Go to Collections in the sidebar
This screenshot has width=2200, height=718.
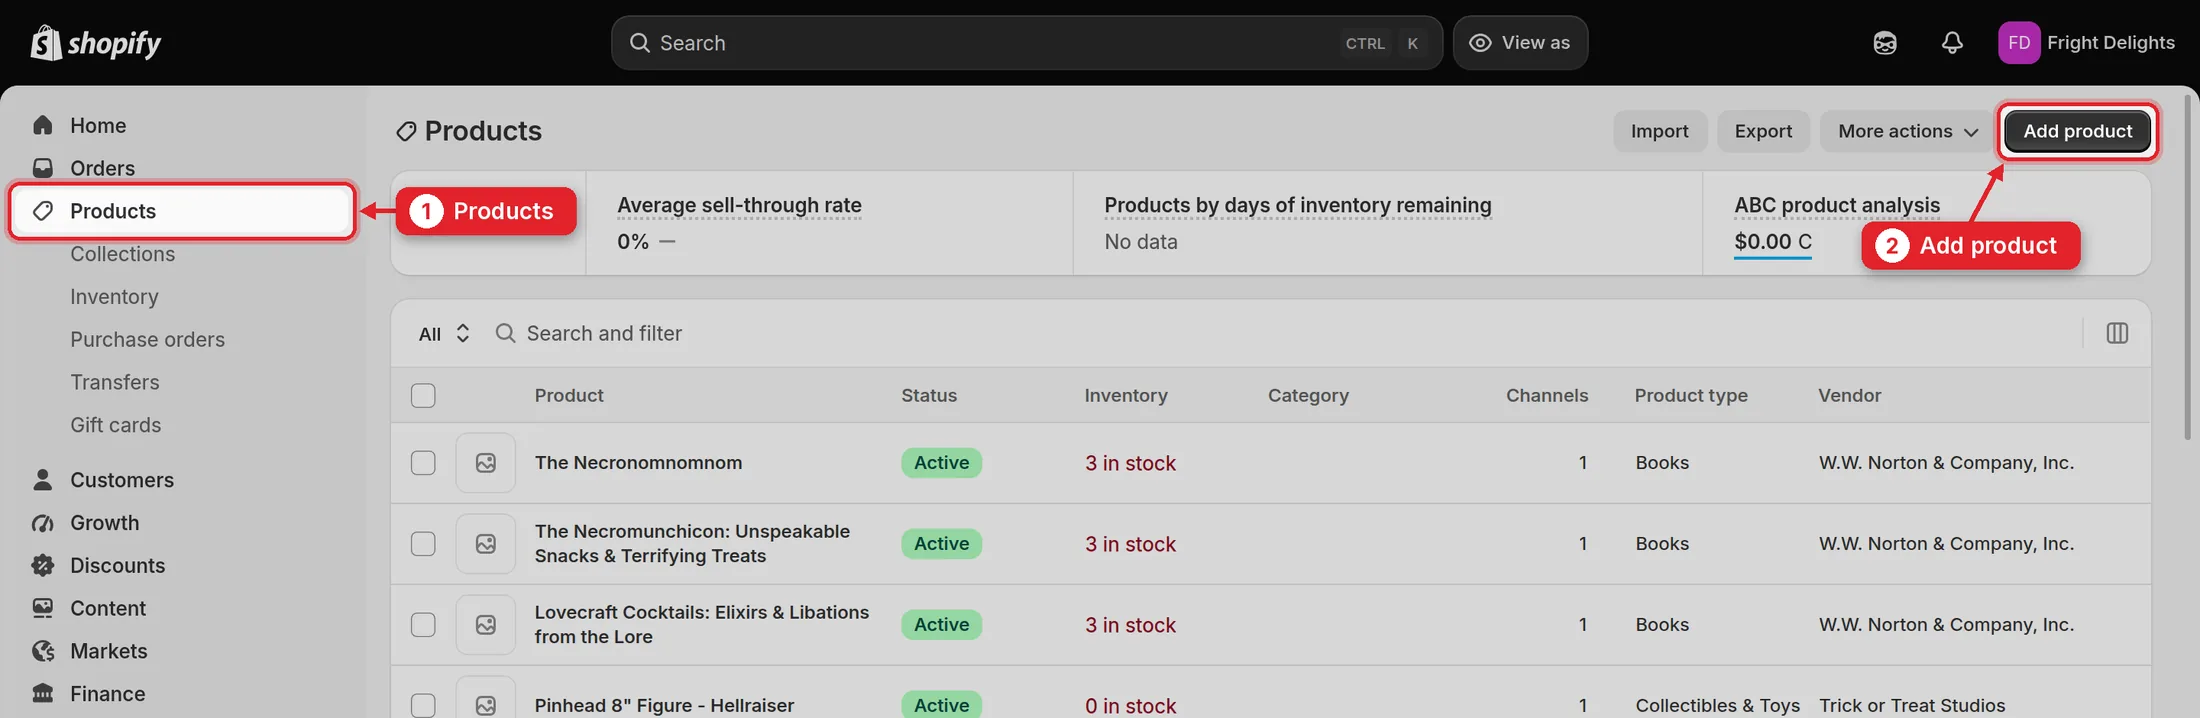(x=122, y=254)
